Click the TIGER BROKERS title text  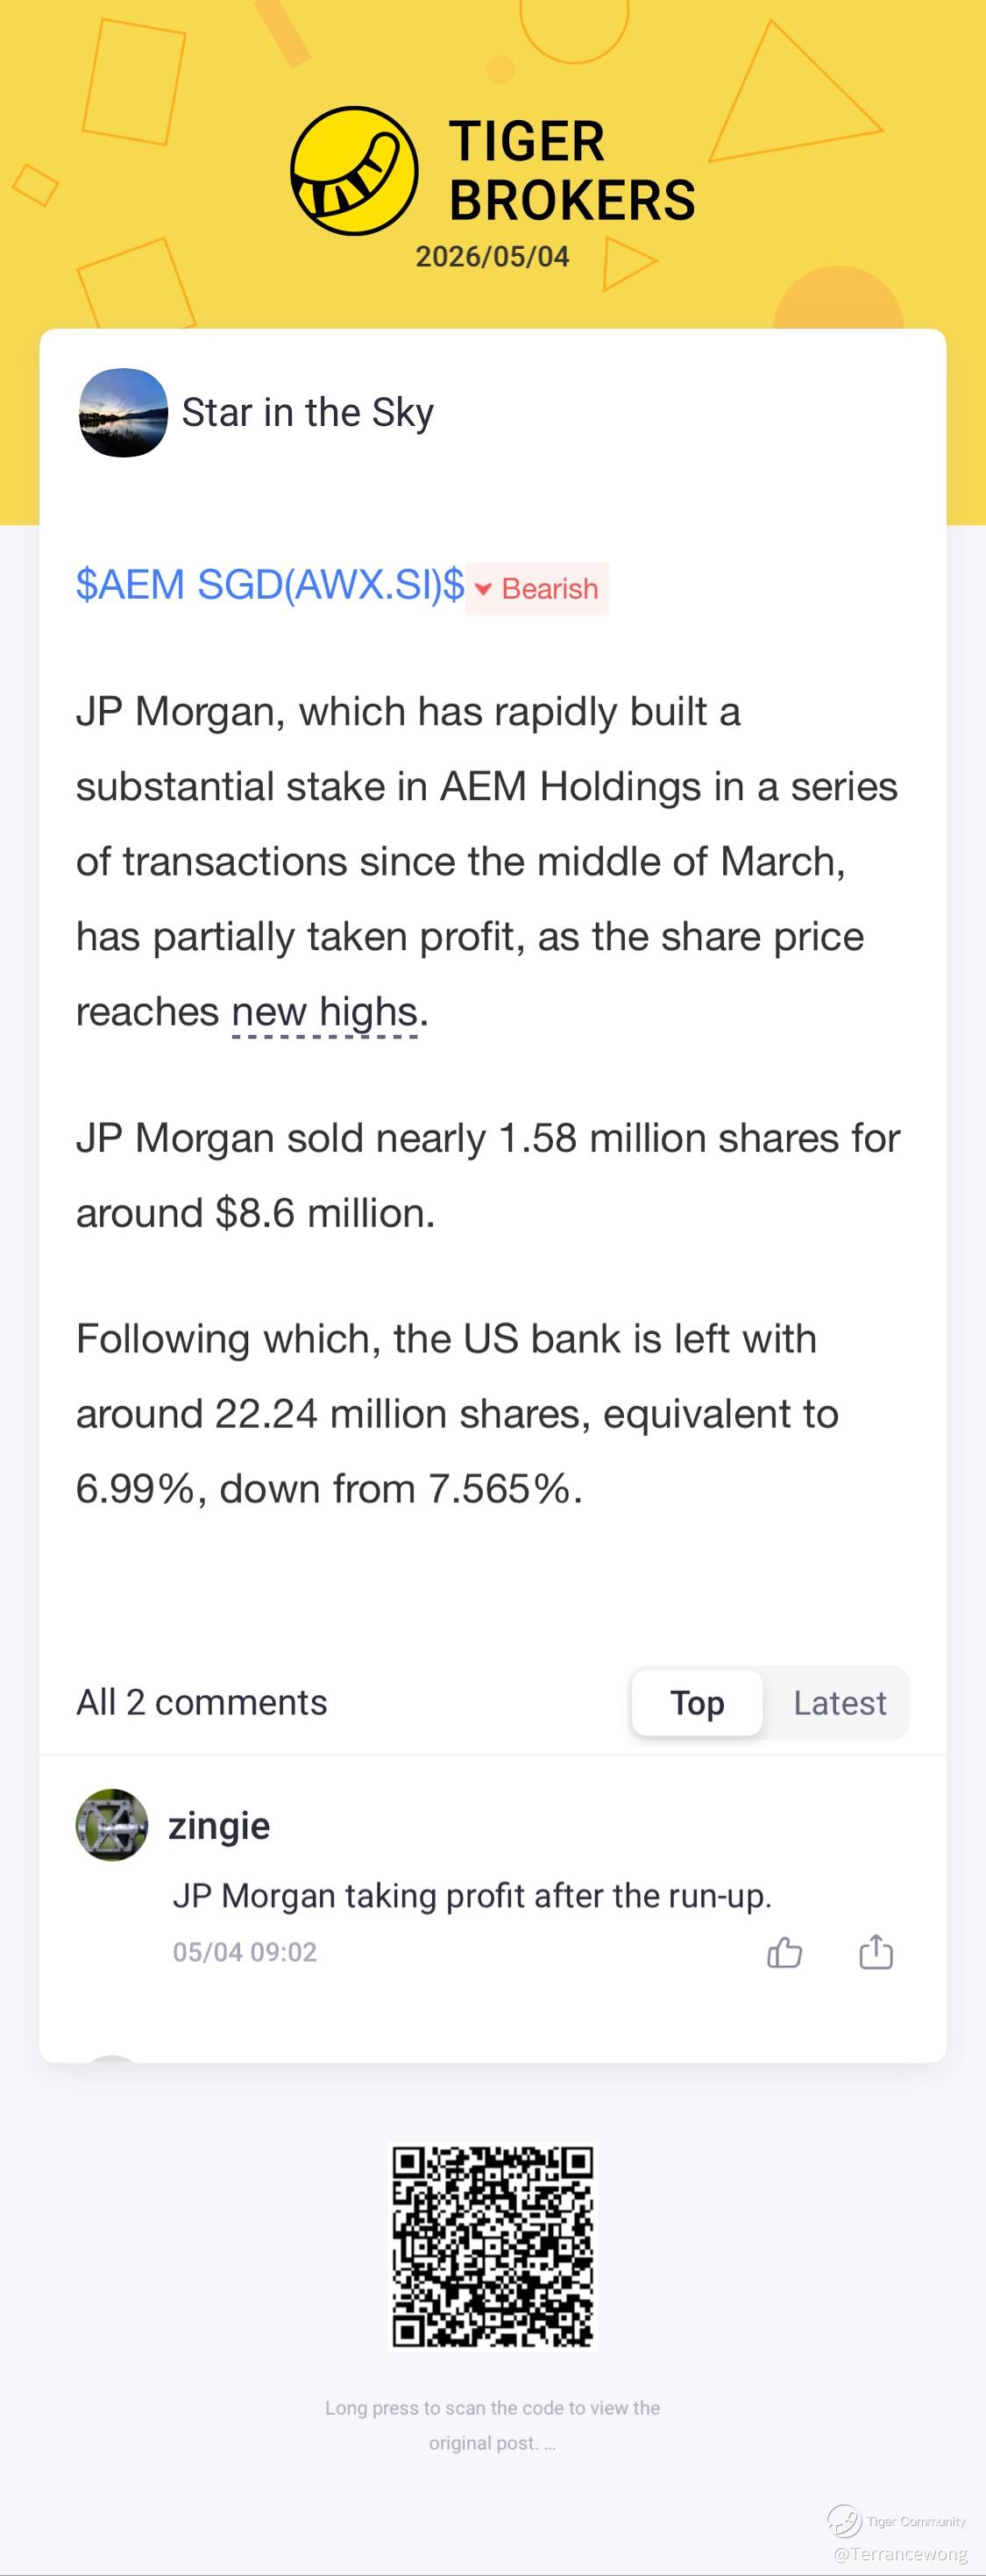[x=572, y=171]
